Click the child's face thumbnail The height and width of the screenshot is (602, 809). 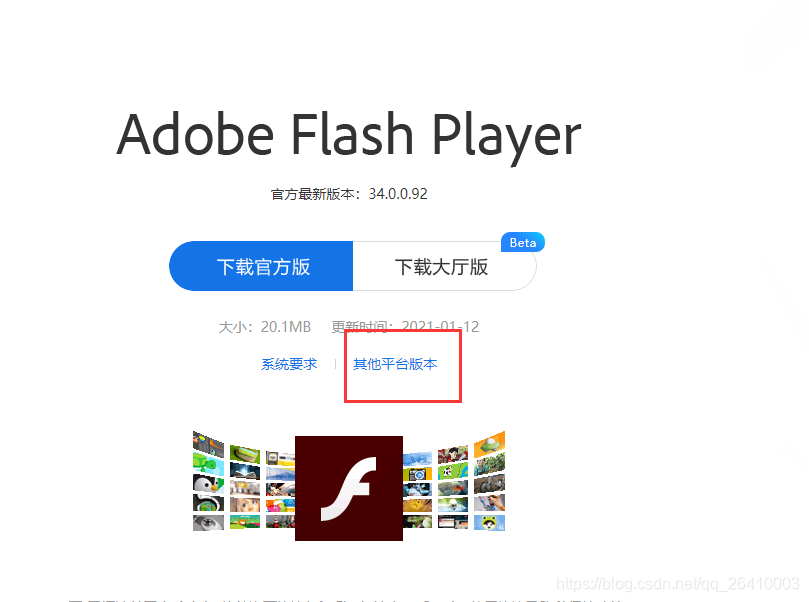click(x=245, y=504)
